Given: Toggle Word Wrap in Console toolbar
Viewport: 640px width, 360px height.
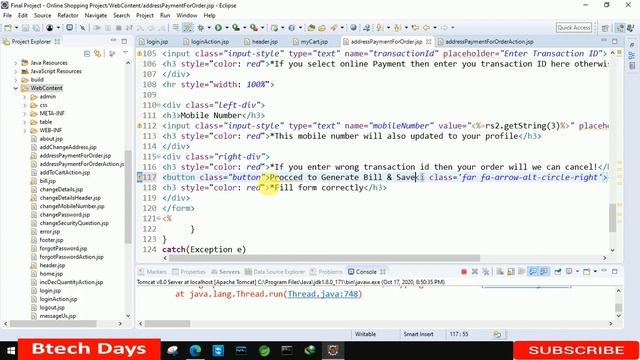Looking at the screenshot, I should click(522, 271).
